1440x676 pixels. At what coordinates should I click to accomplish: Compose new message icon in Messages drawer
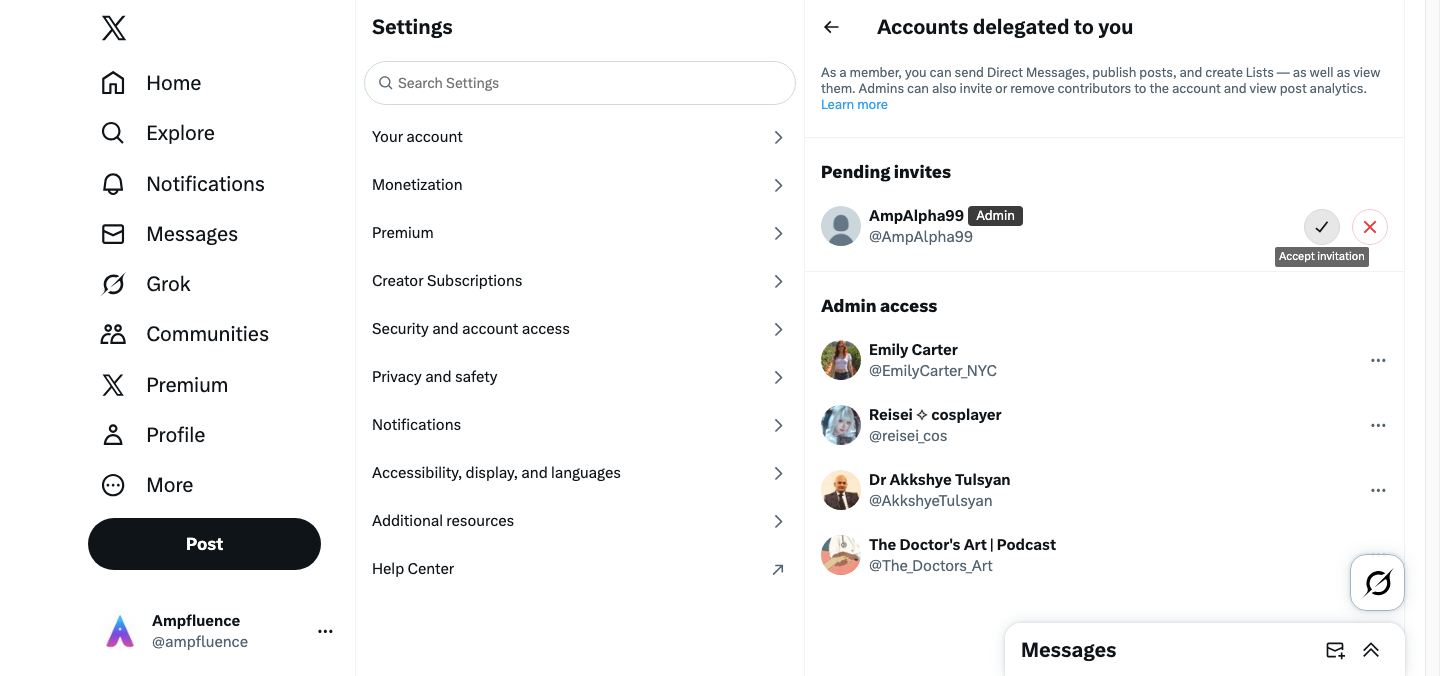(1335, 650)
